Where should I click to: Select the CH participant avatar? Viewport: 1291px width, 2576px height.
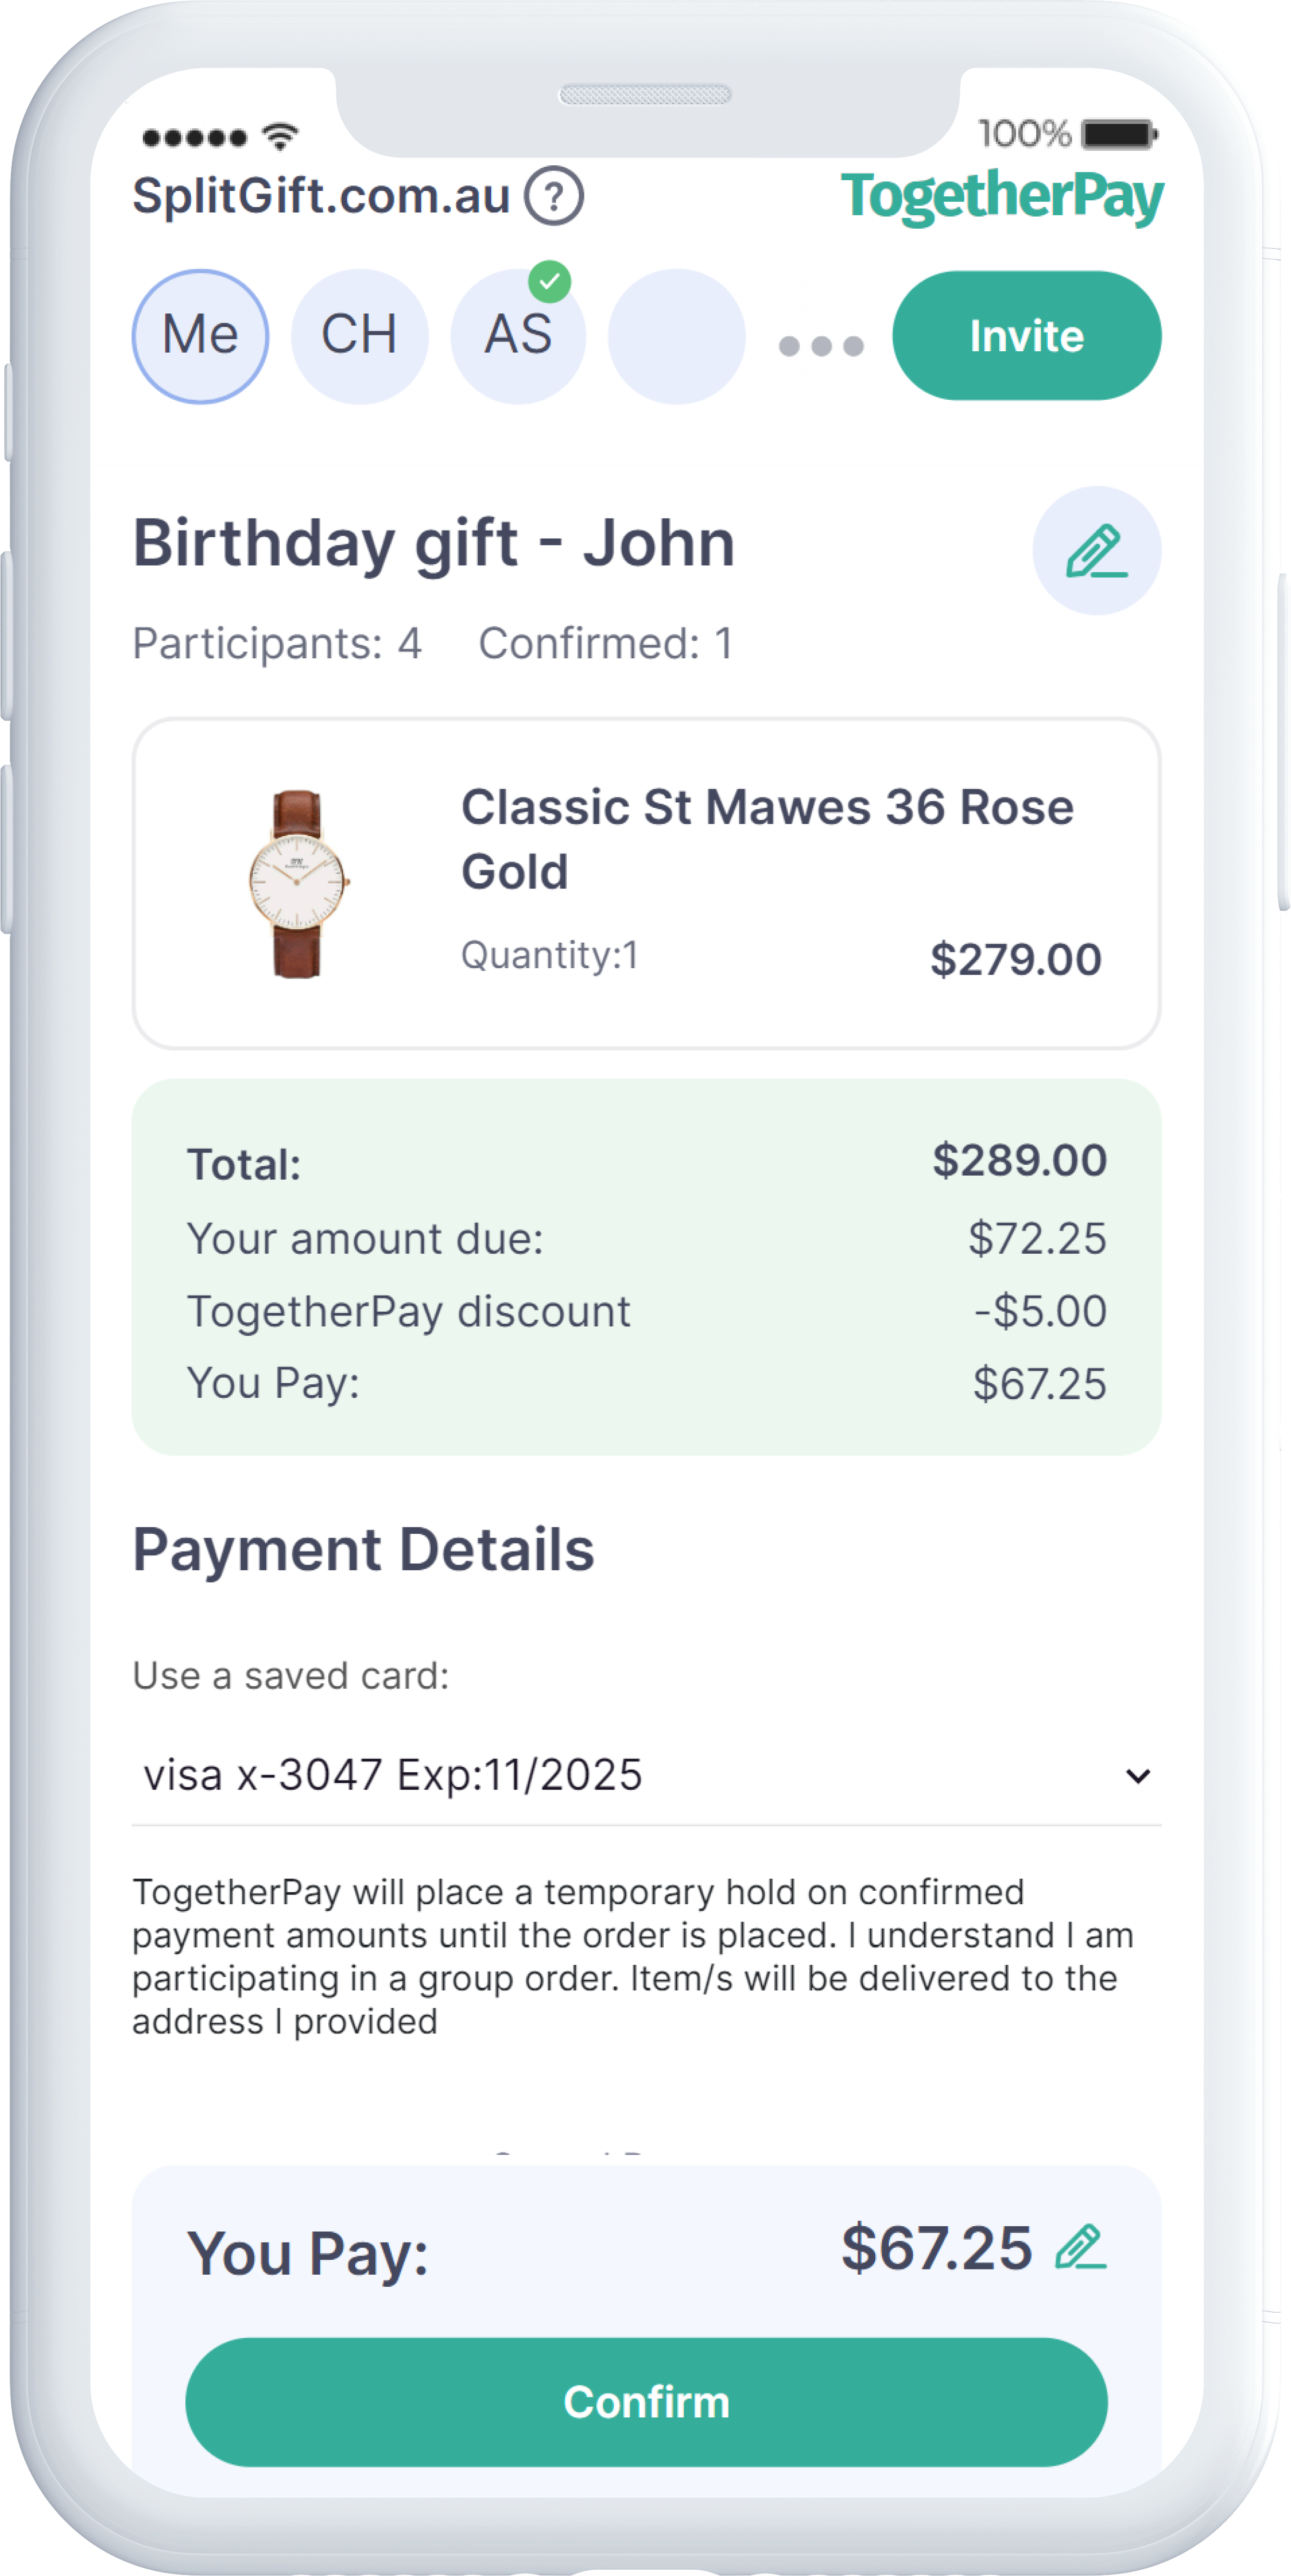(x=359, y=336)
